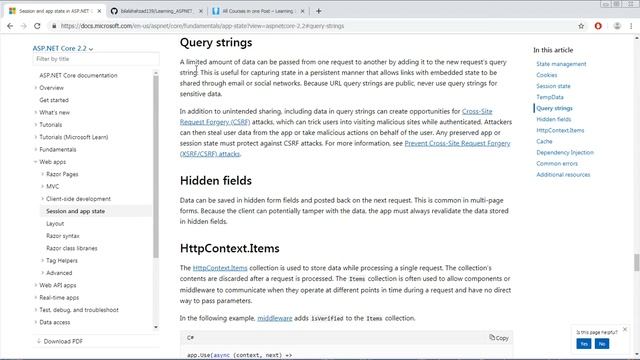The width and height of the screenshot is (640, 360).
Task: Expand the Tutorials tree node
Action: click(x=36, y=124)
